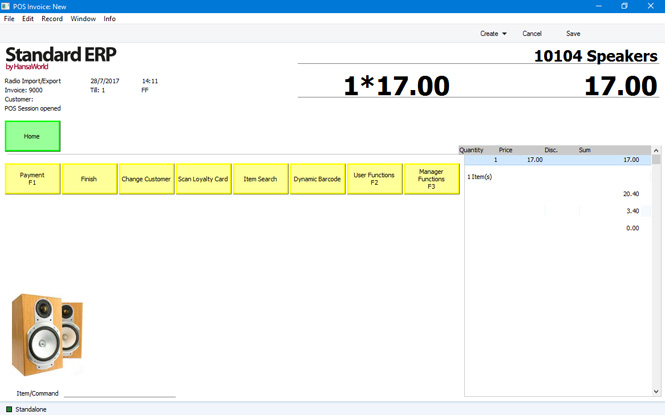Click the Radio Import/Export company name
The width and height of the screenshot is (665, 415).
(33, 81)
